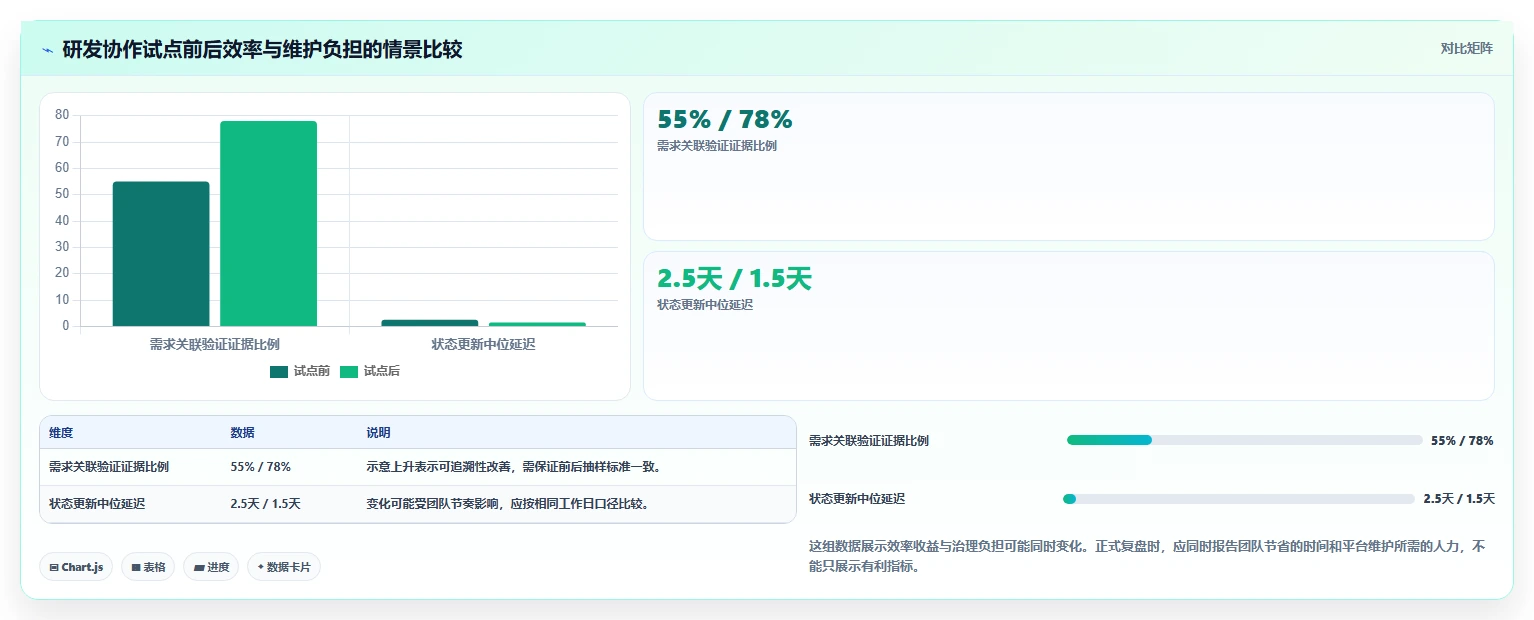Screen dimensions: 1534x620
Task: Click the 状态更新中位延迟 progress bar
Action: (x=1239, y=499)
